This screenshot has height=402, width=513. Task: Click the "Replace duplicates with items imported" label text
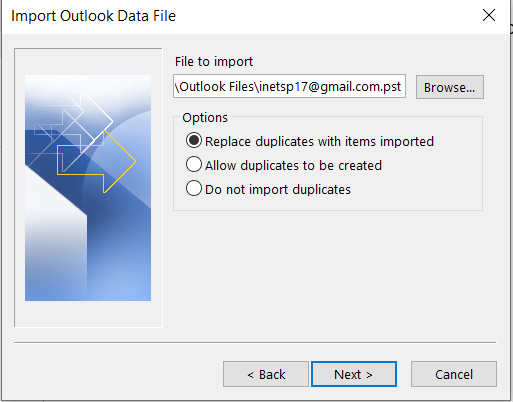point(319,141)
